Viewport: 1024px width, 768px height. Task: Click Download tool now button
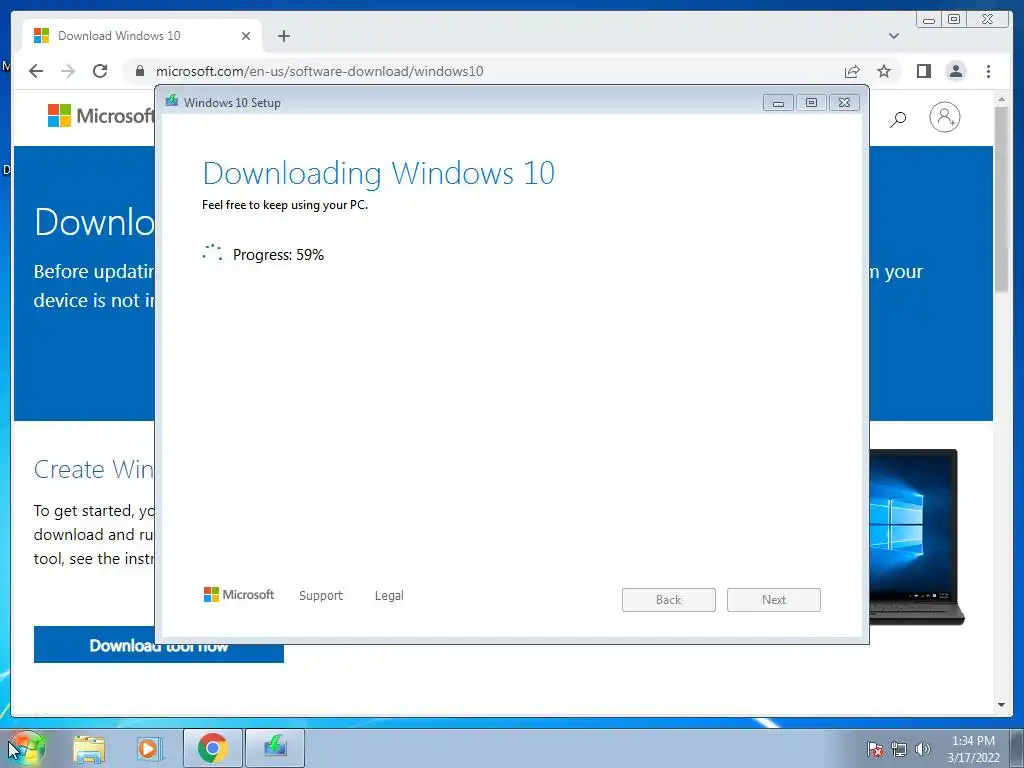click(x=159, y=645)
